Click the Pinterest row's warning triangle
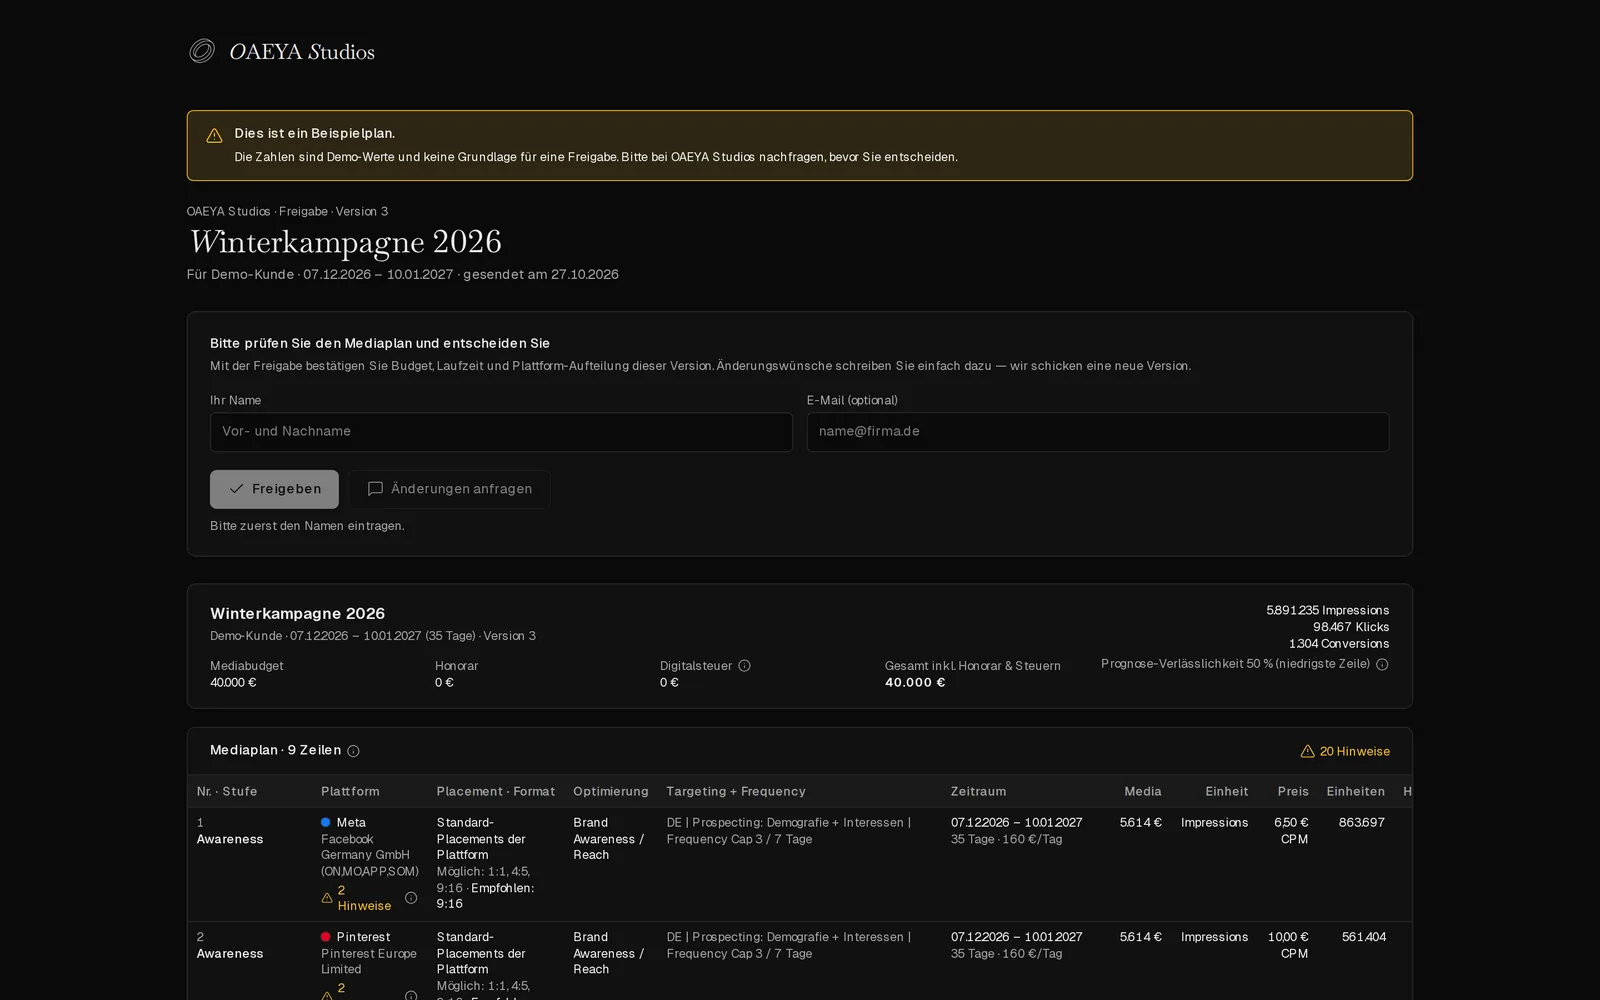Viewport: 1600px width, 1000px height. click(x=327, y=996)
